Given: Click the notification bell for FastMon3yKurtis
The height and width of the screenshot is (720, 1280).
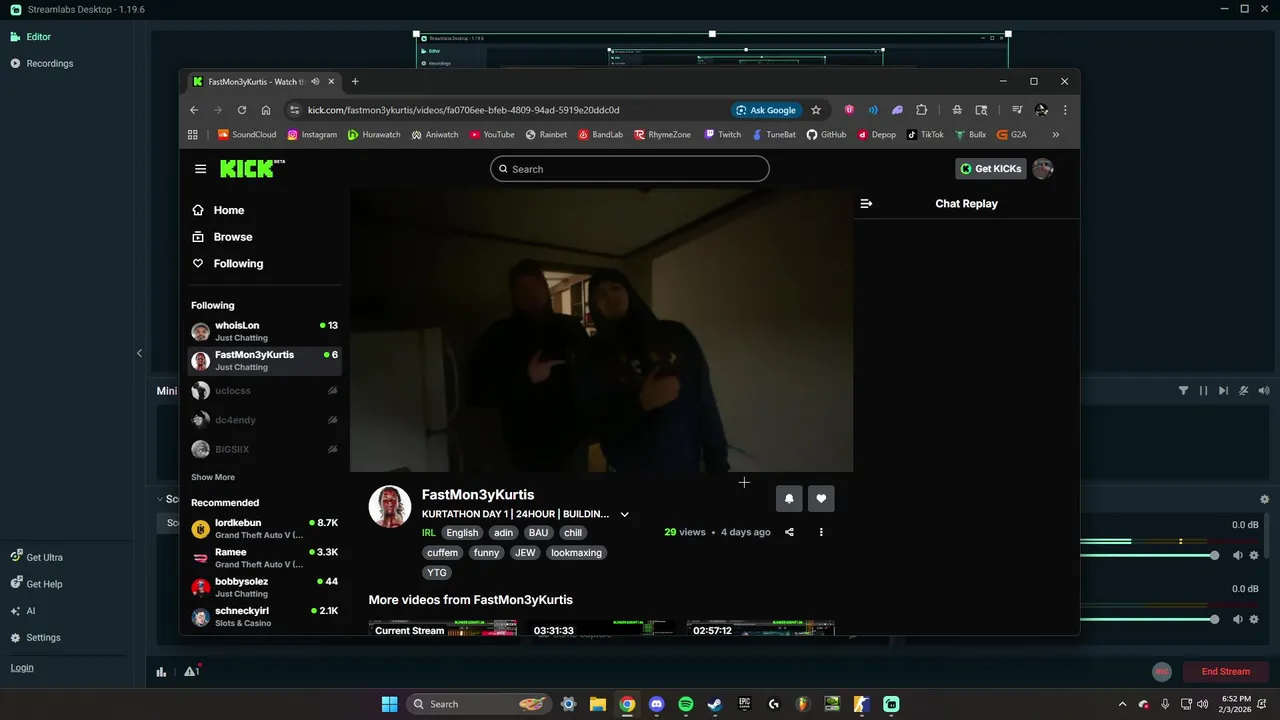Looking at the screenshot, I should (x=789, y=498).
